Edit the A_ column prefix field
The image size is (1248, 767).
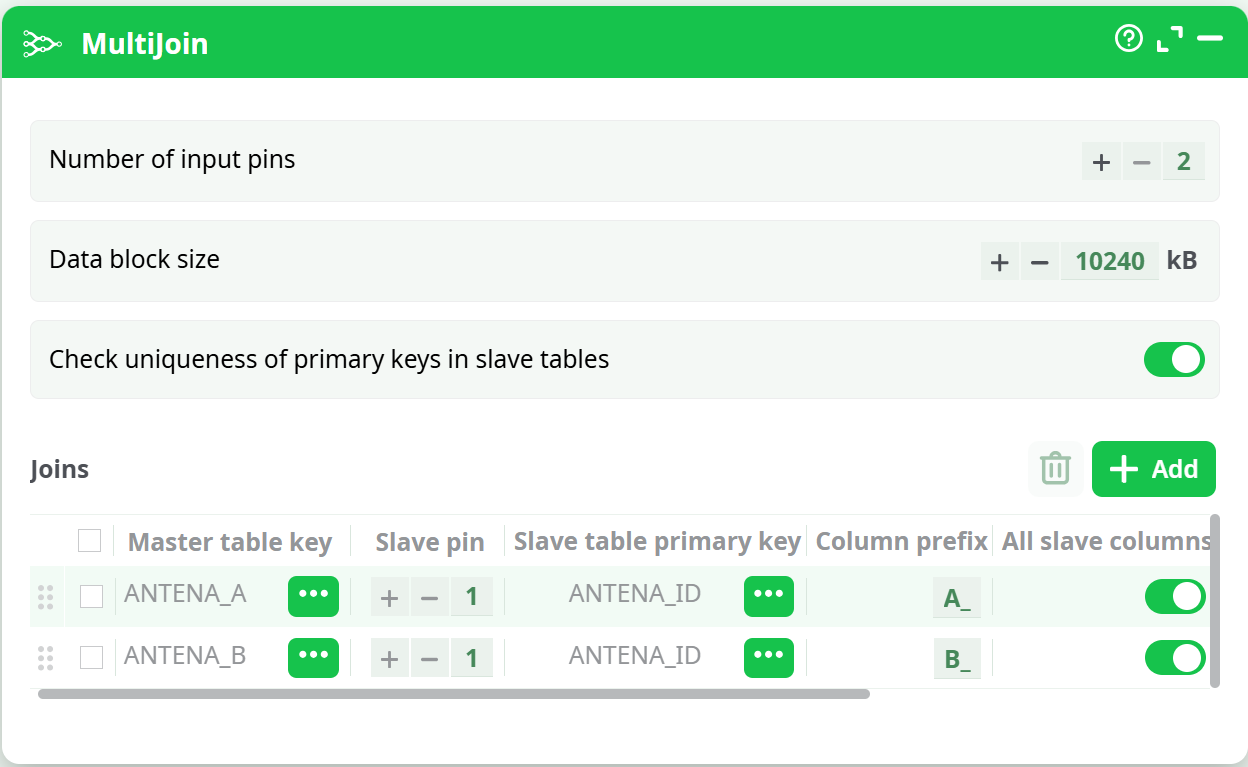click(957, 598)
